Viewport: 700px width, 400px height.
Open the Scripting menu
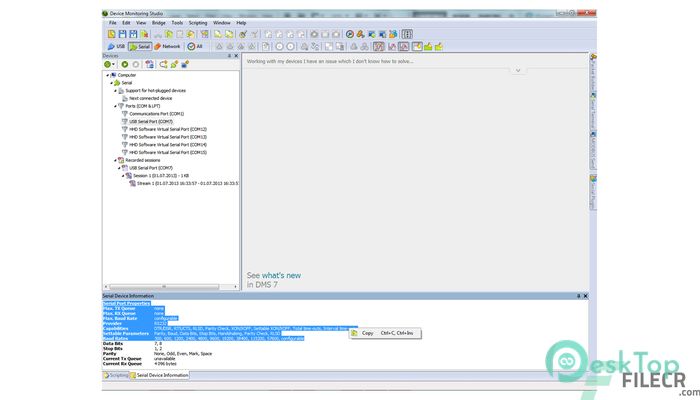[198, 23]
